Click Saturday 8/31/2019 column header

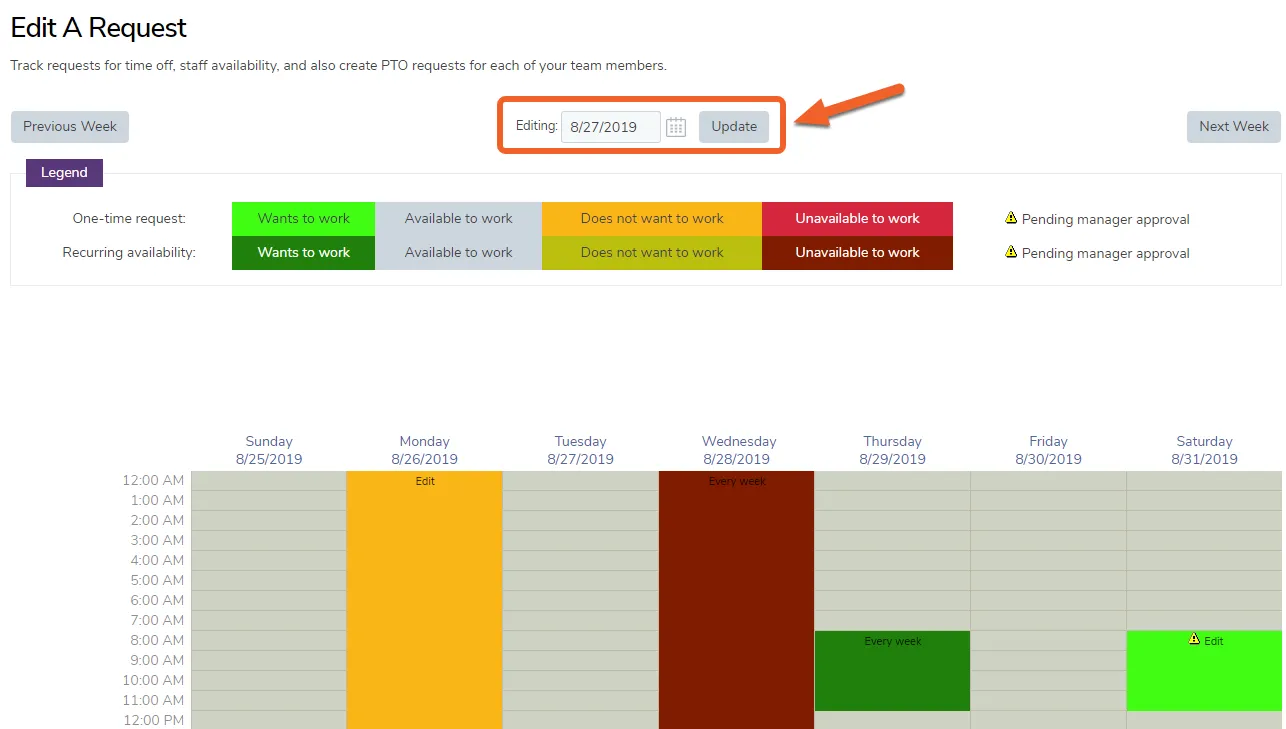1204,450
